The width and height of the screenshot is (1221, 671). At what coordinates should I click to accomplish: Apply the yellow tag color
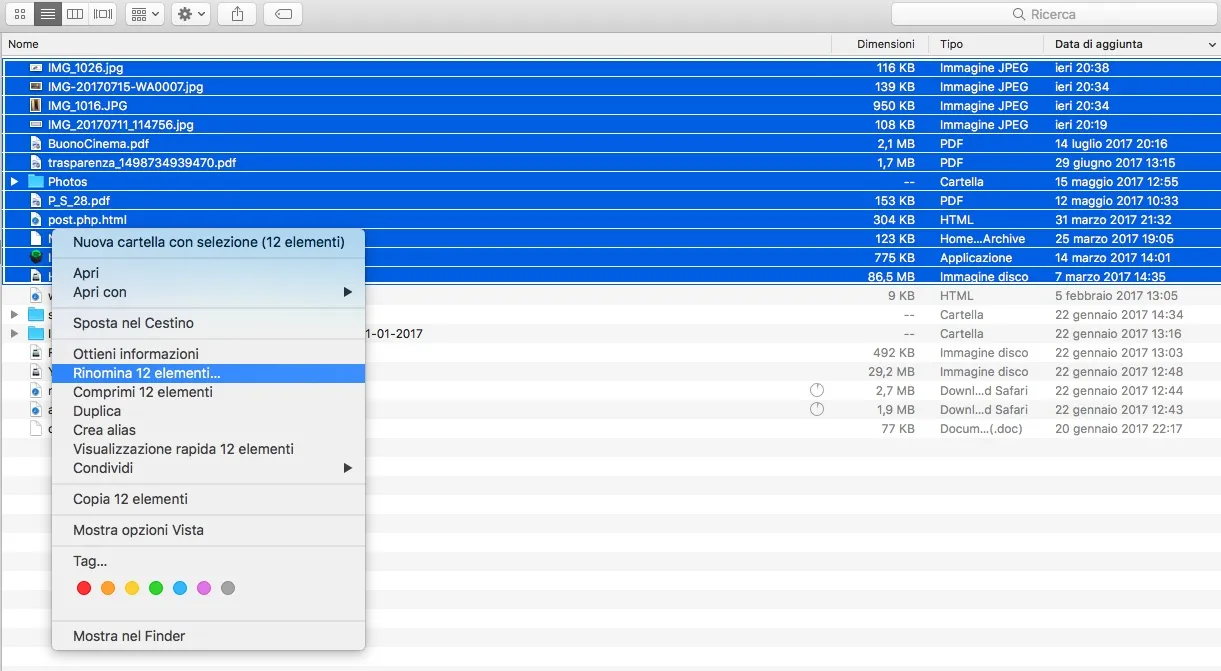click(x=132, y=588)
